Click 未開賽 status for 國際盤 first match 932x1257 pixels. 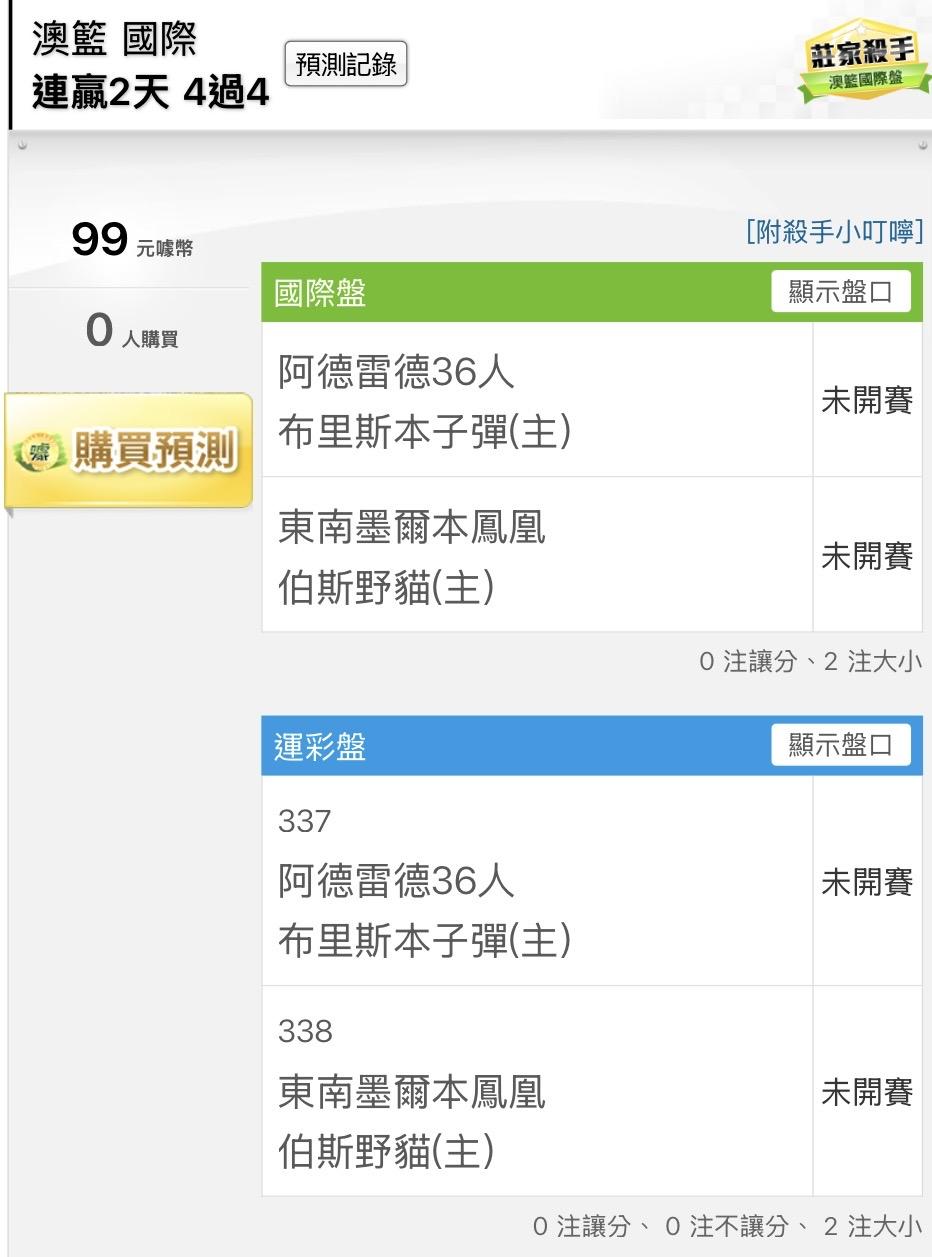pyautogui.click(x=867, y=401)
